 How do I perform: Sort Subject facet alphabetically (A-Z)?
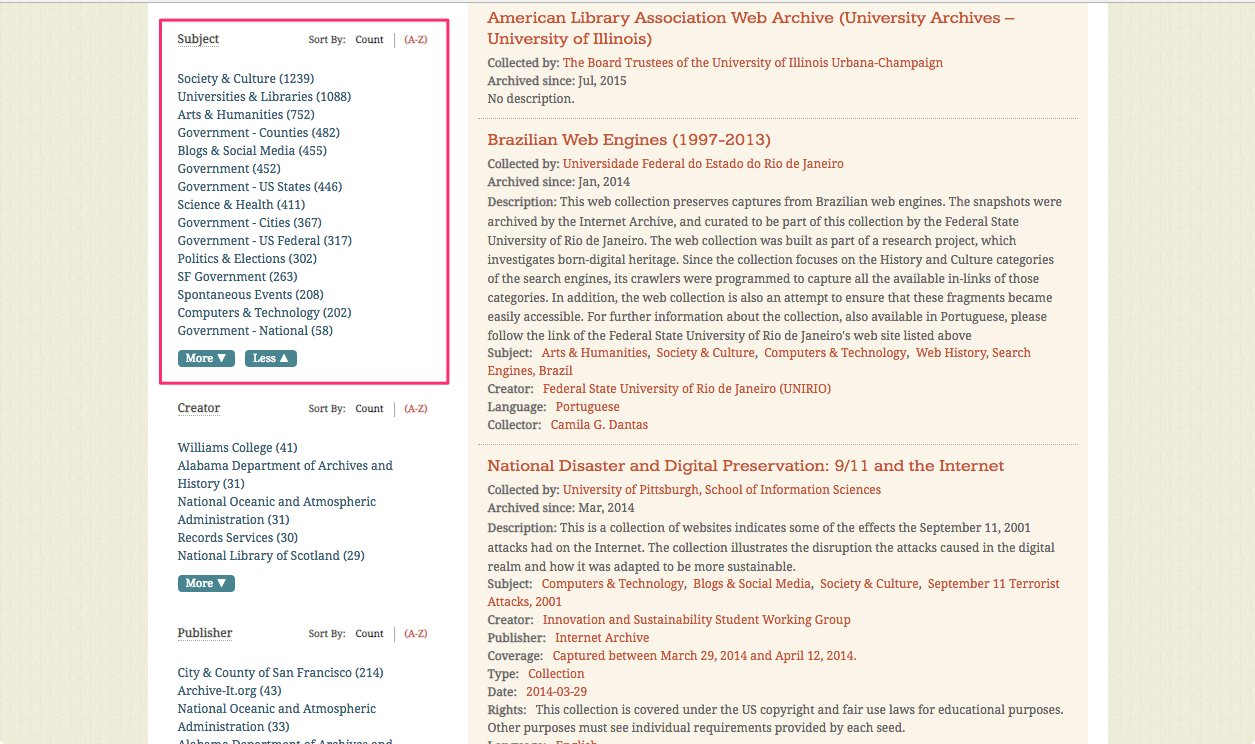(x=415, y=40)
